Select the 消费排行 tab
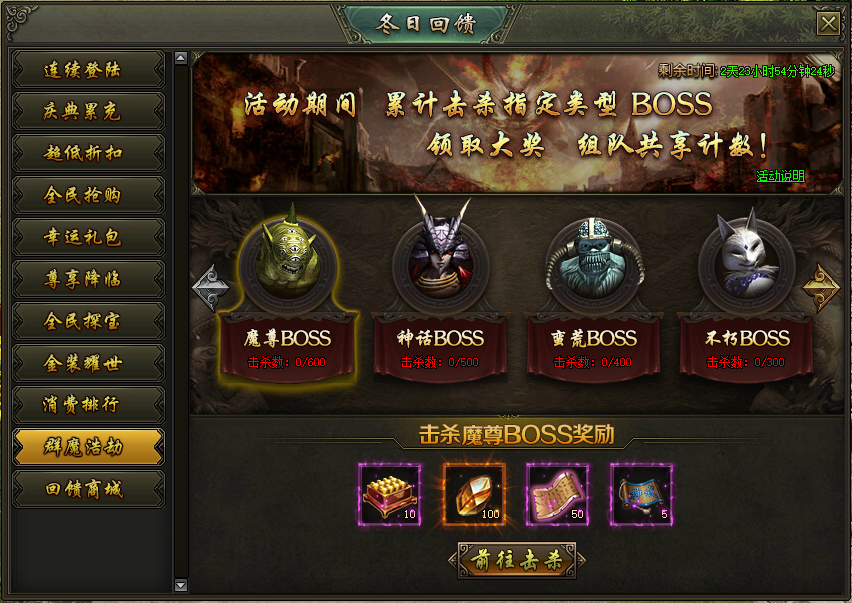Image resolution: width=852 pixels, height=603 pixels. pyautogui.click(x=88, y=405)
